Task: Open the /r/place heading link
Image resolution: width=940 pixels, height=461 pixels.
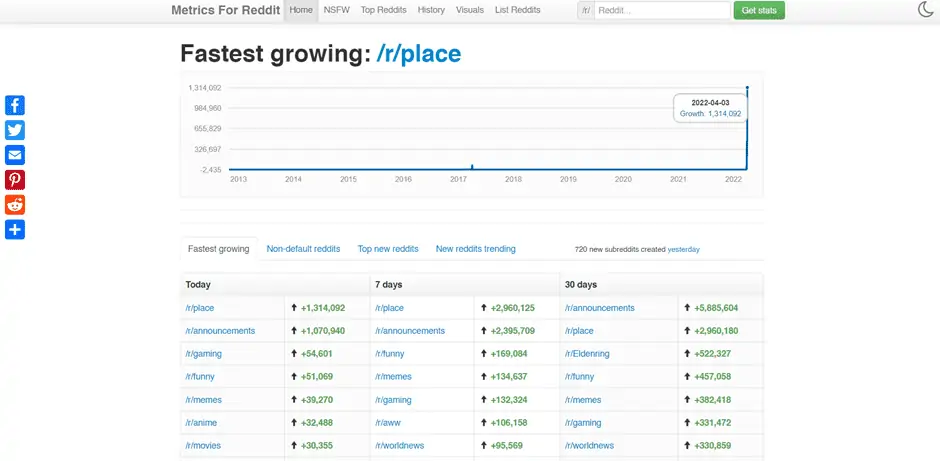Action: pos(418,54)
